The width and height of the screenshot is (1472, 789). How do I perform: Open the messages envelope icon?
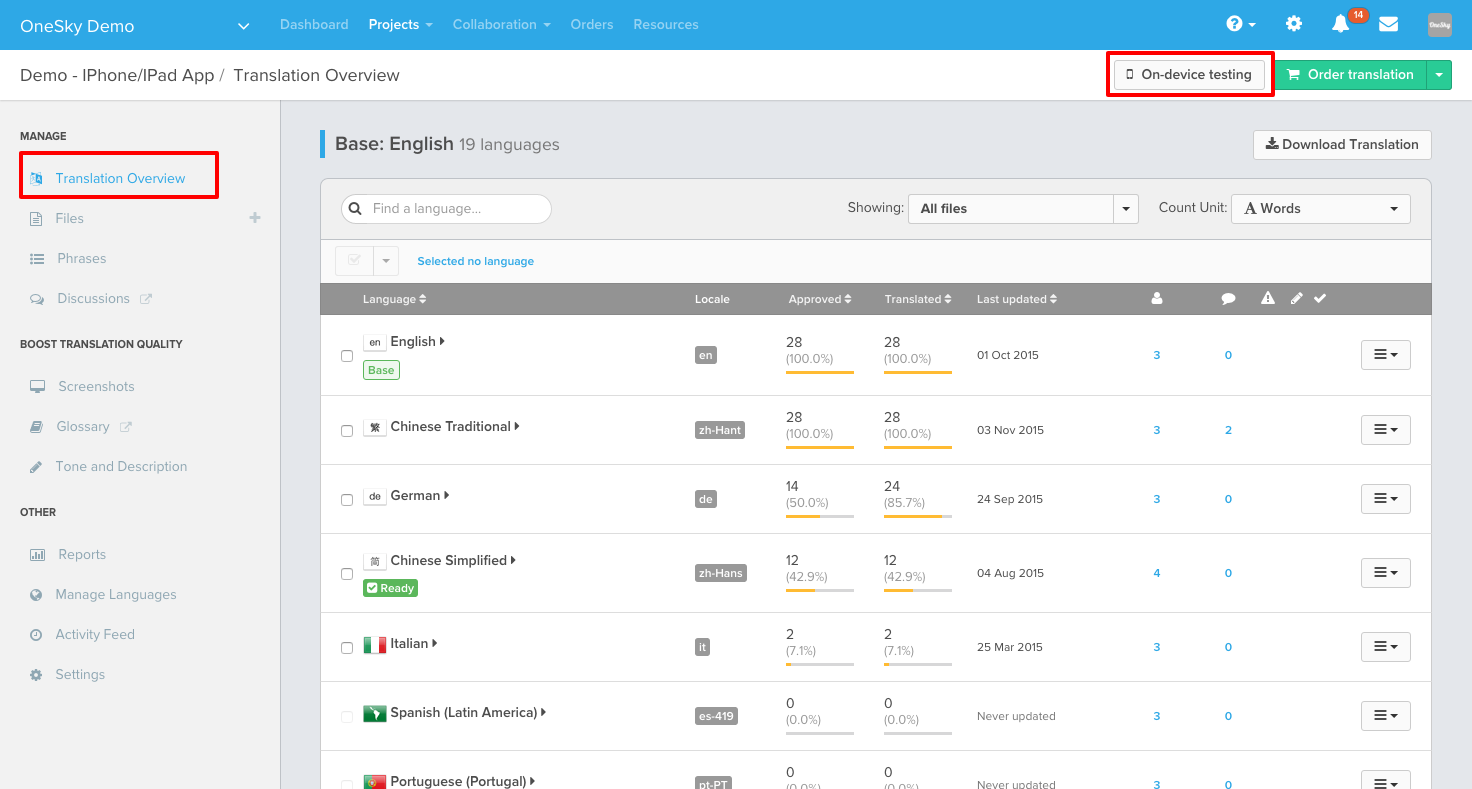[x=1388, y=24]
